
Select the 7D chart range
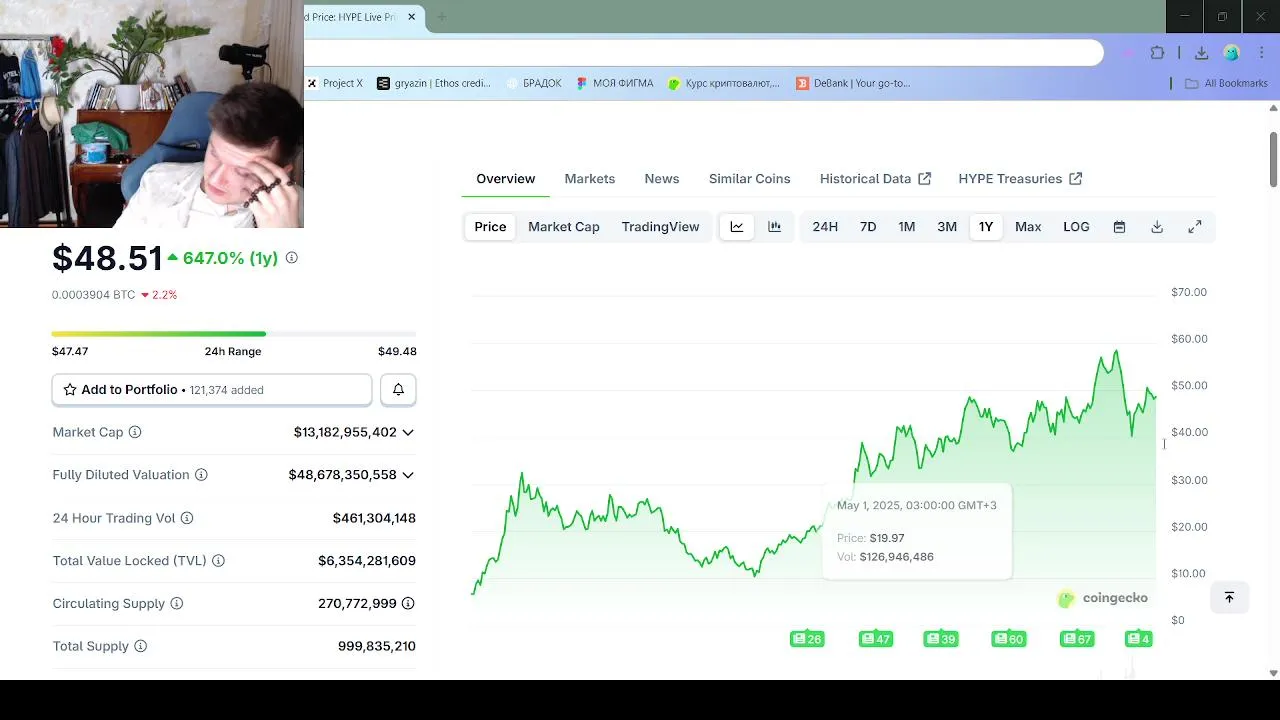pos(868,227)
